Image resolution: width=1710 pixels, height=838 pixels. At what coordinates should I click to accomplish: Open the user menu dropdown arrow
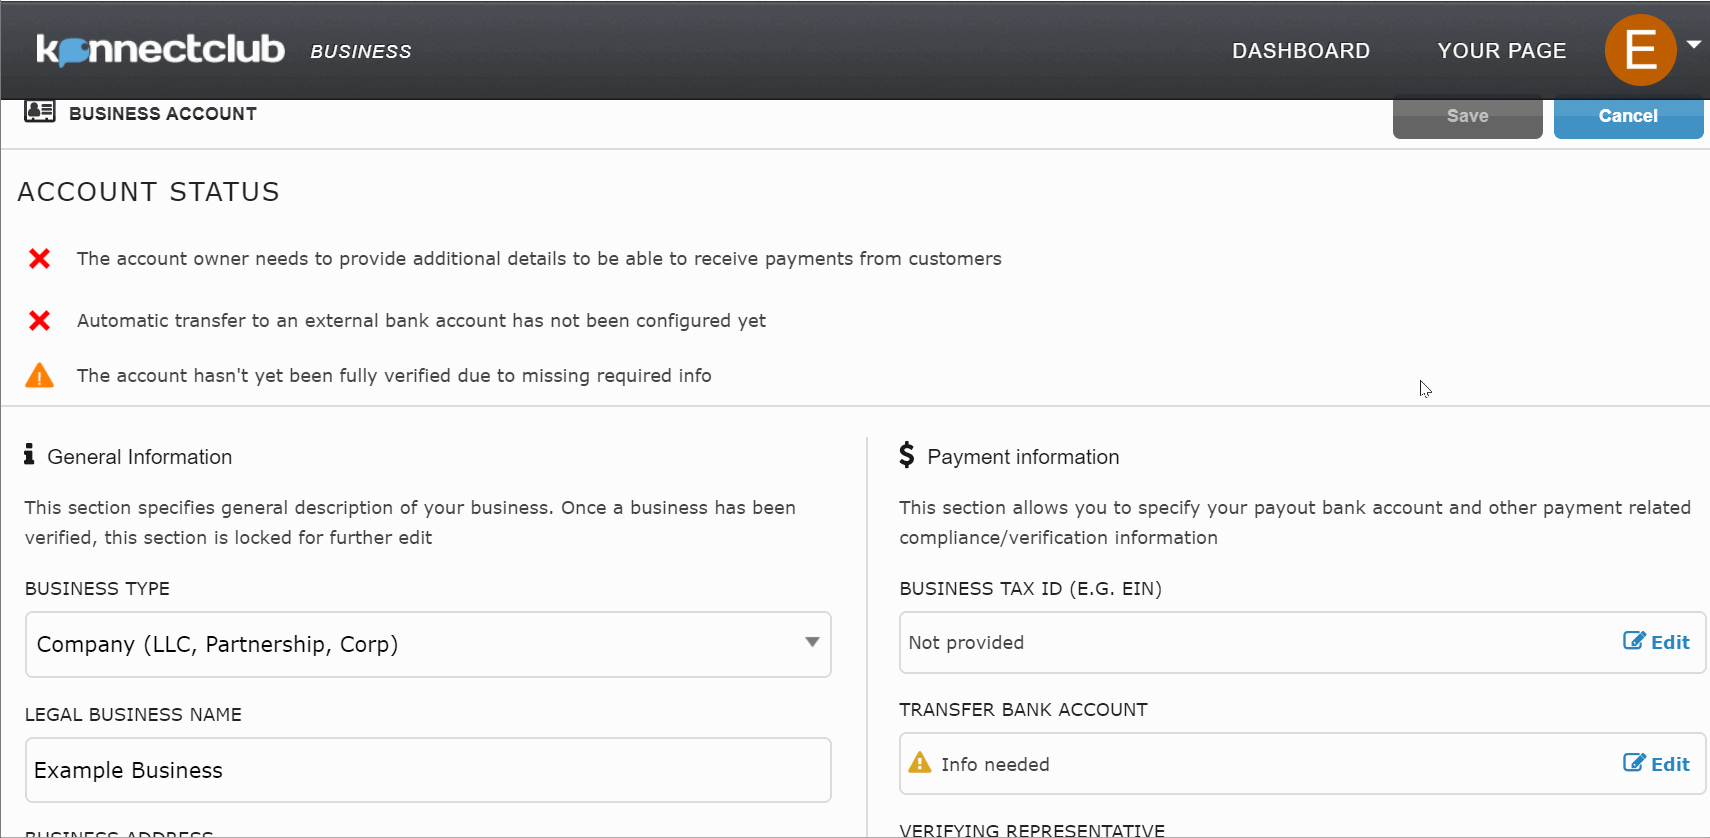point(1694,45)
